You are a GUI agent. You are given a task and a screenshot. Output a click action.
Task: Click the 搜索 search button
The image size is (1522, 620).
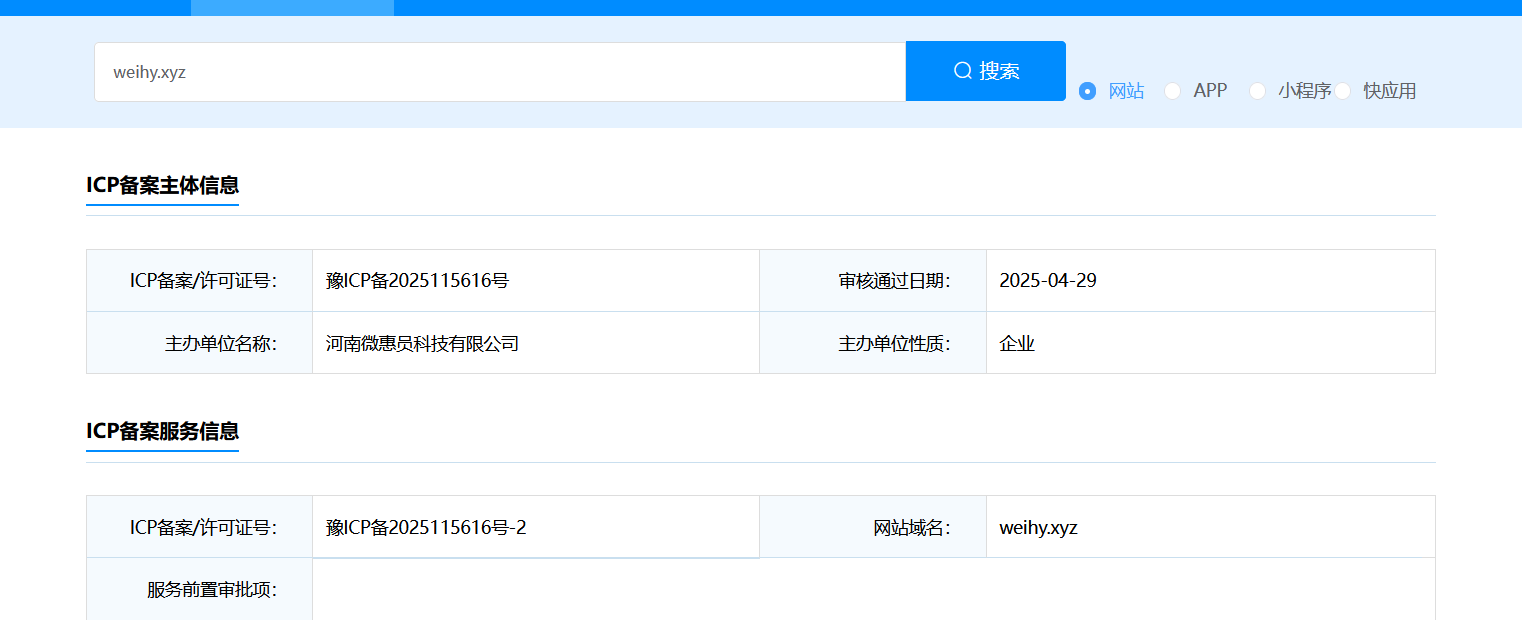point(986,71)
